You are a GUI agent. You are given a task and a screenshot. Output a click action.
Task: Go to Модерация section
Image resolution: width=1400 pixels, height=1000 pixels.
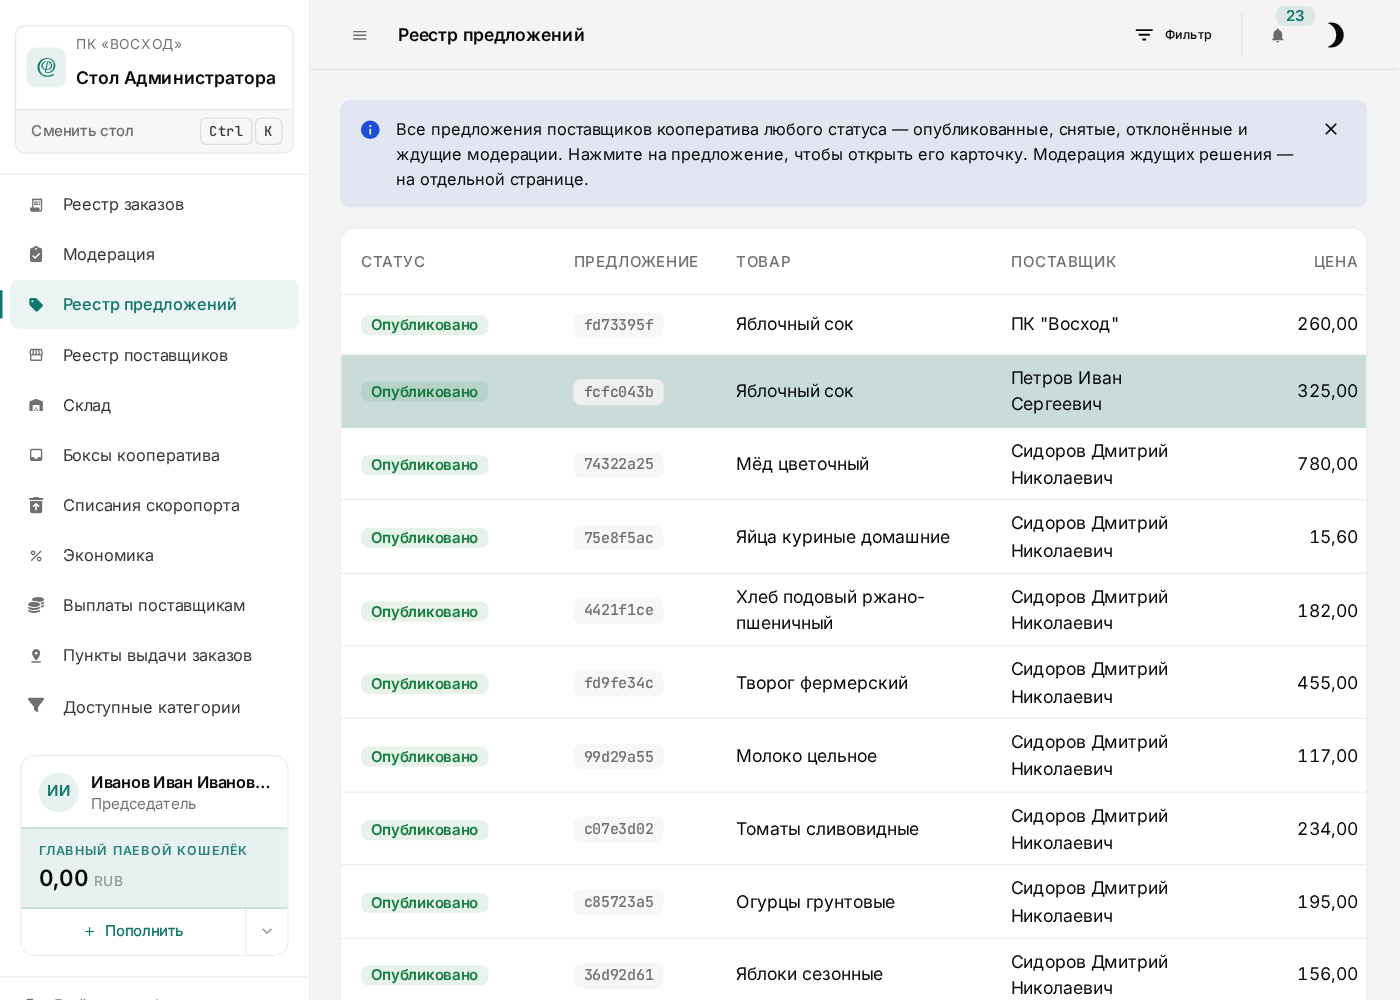(155, 255)
